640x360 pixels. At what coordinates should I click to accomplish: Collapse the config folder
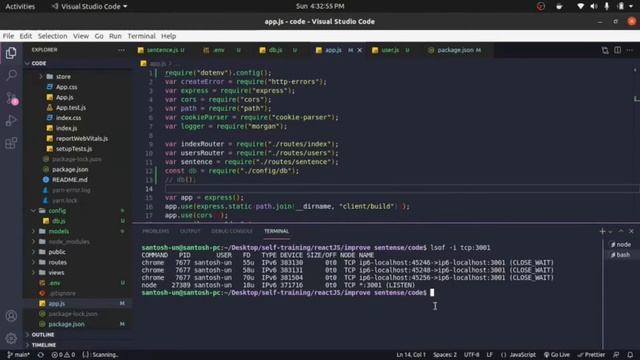57,211
